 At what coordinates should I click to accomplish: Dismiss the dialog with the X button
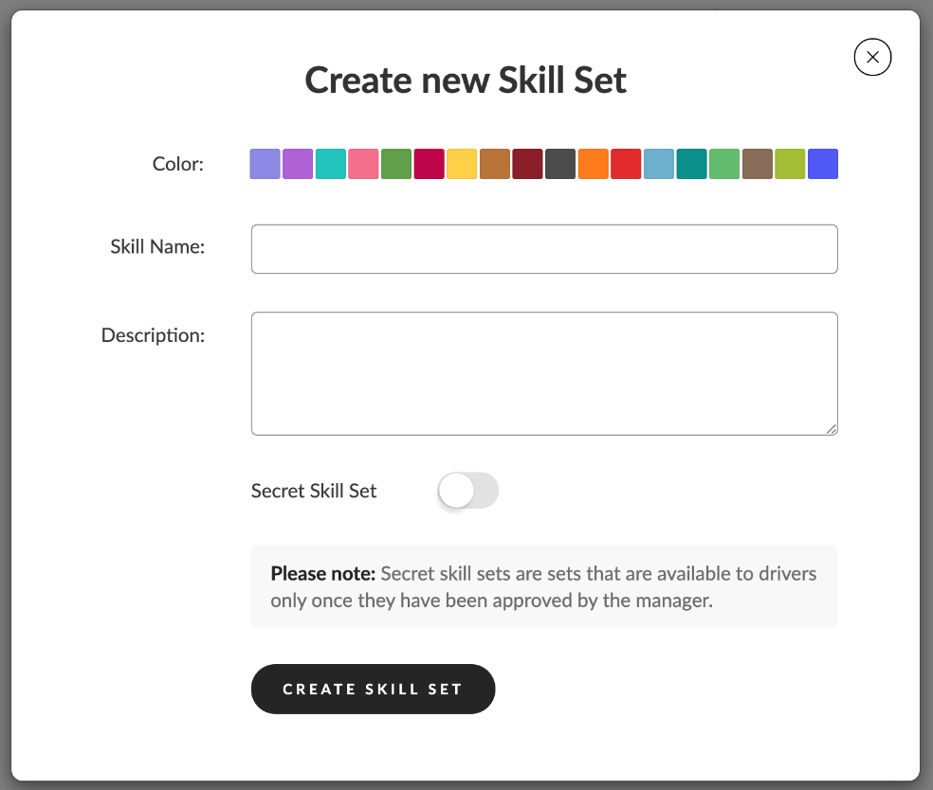click(x=872, y=57)
